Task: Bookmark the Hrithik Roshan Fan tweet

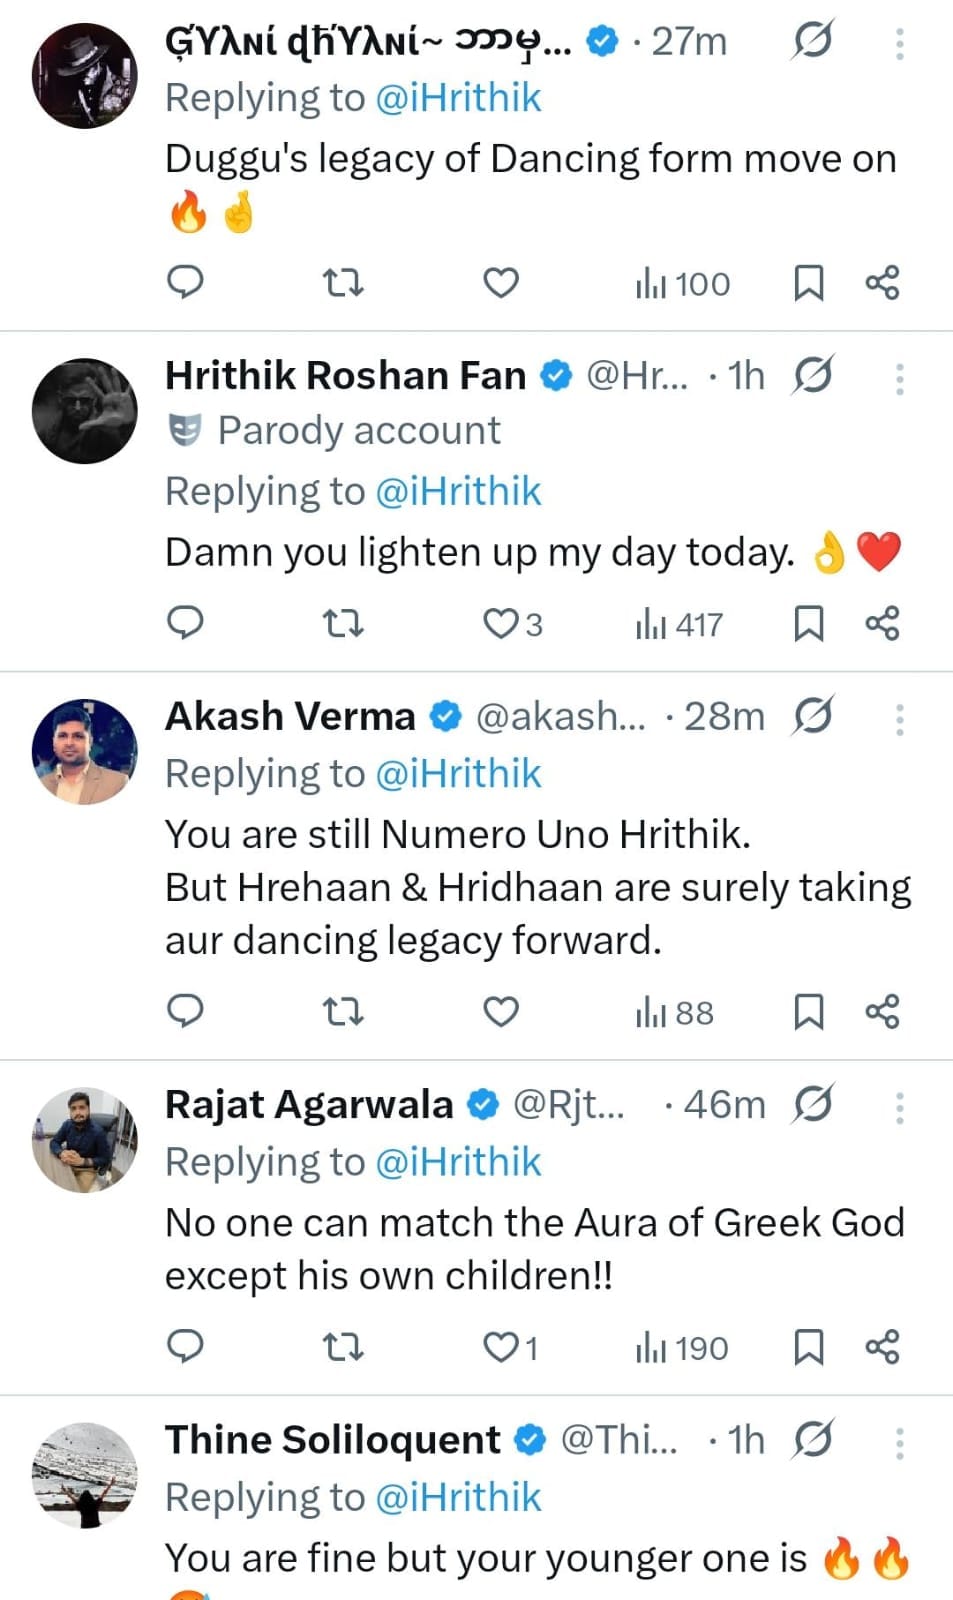Action: pos(808,624)
